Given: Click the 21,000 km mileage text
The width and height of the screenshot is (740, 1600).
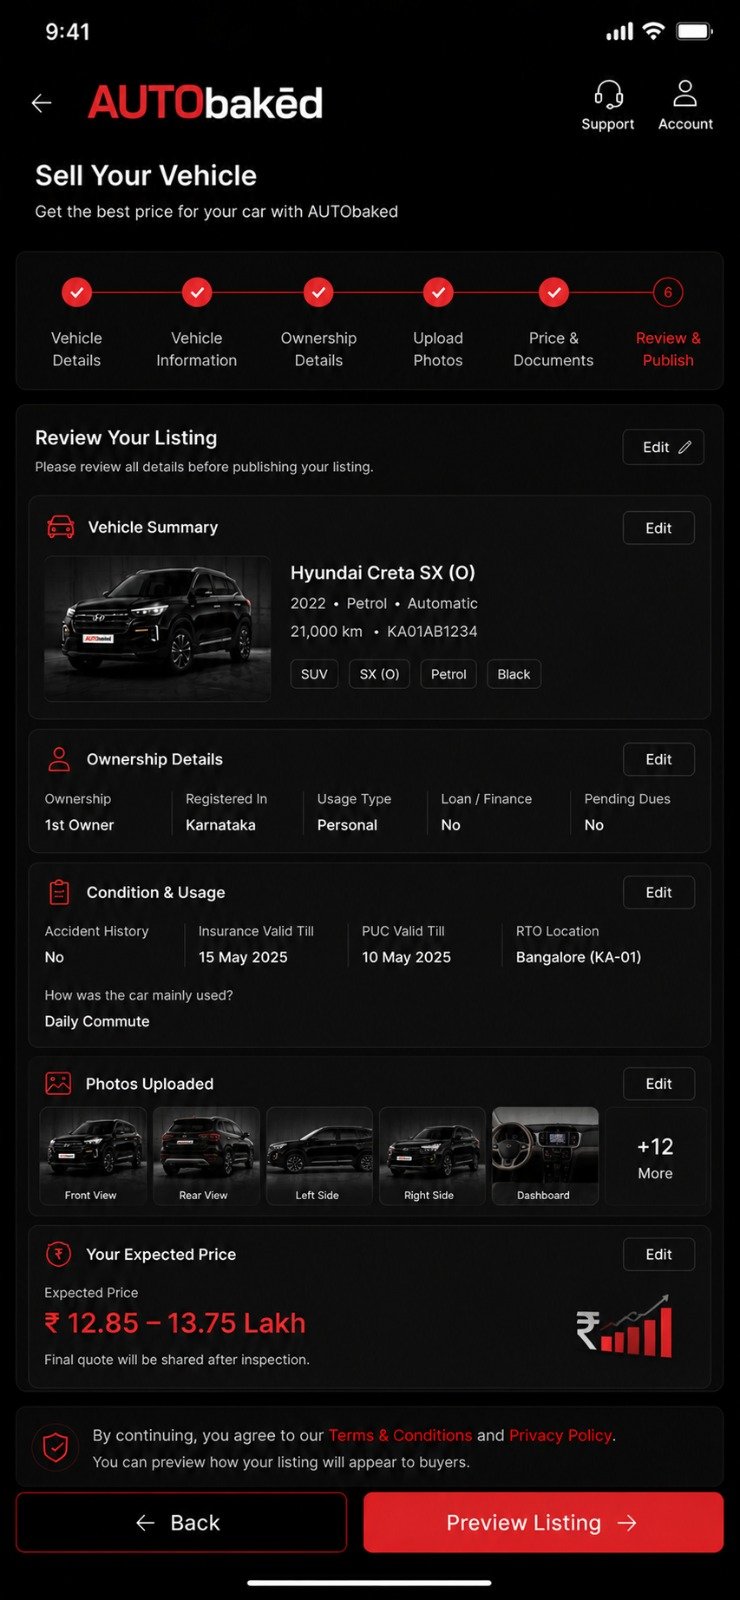Looking at the screenshot, I should pos(326,631).
